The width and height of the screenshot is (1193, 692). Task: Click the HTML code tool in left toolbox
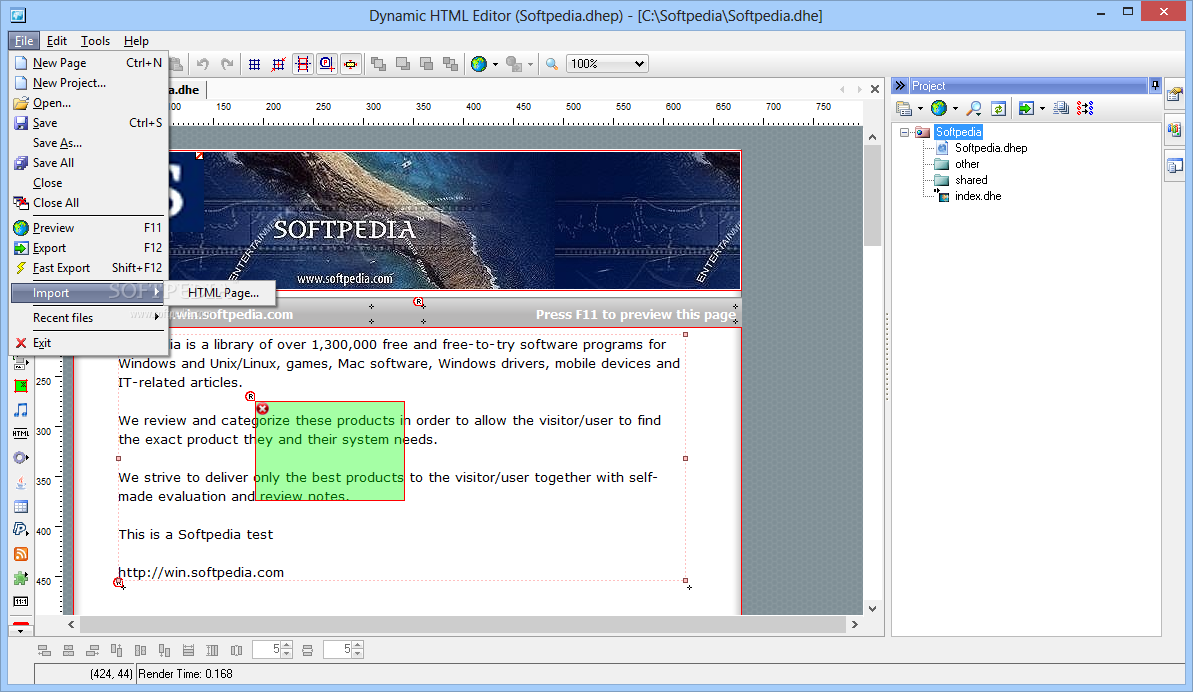coord(21,434)
